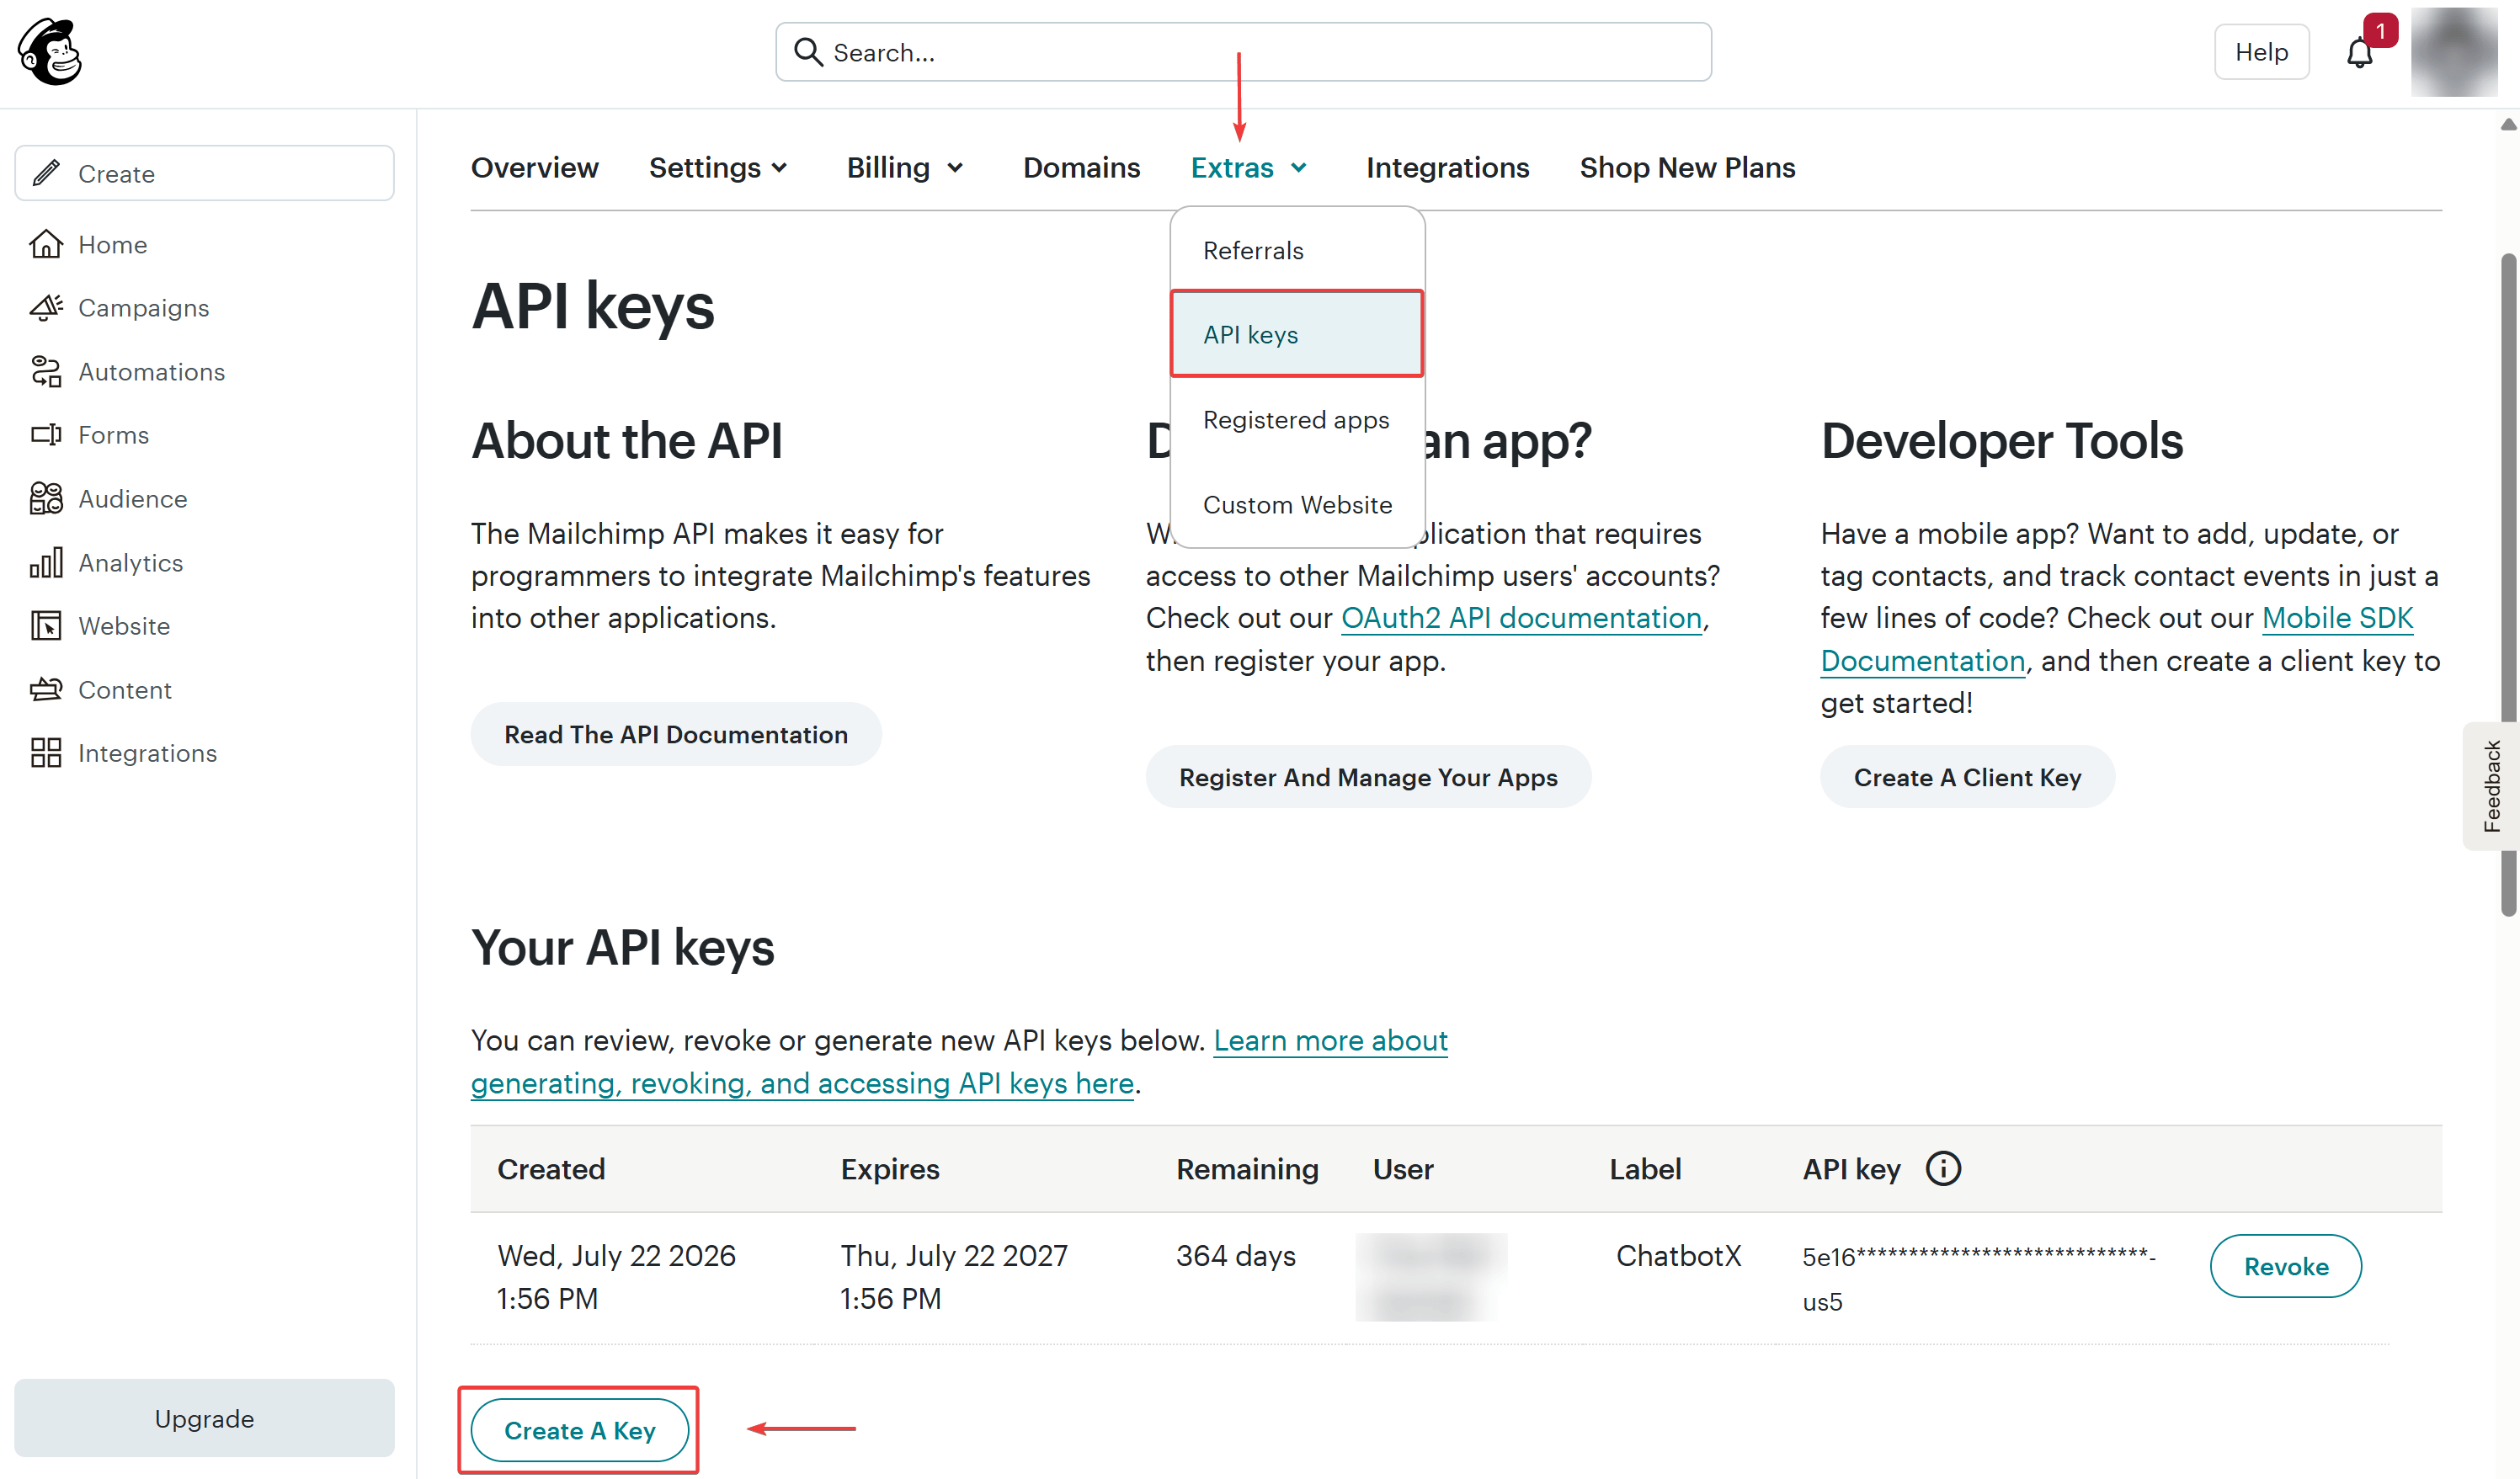Select Registered apps from Extras menu
Image resolution: width=2520 pixels, height=1479 pixels.
coord(1297,420)
